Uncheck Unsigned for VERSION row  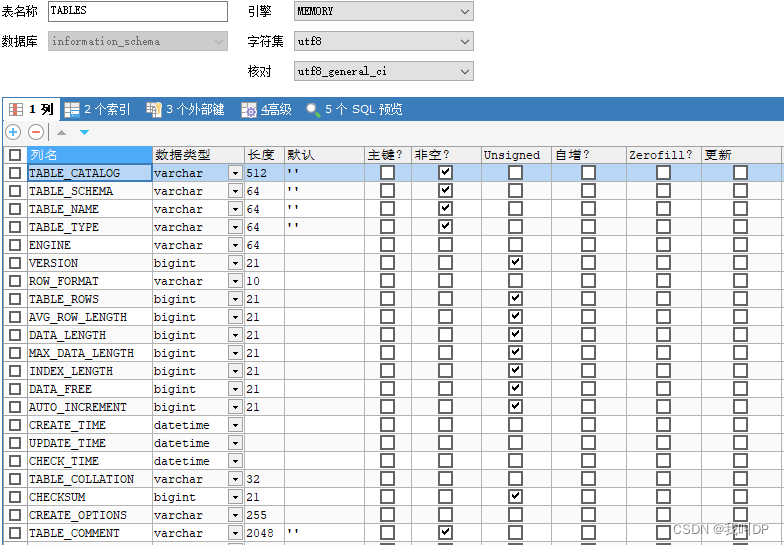[x=515, y=262]
